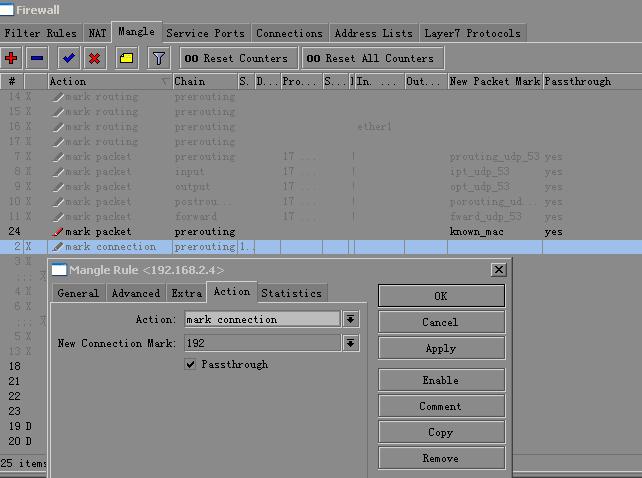Select dynamic rule 19 D
Viewport: 642px width, 478px height.
click(x=20, y=426)
